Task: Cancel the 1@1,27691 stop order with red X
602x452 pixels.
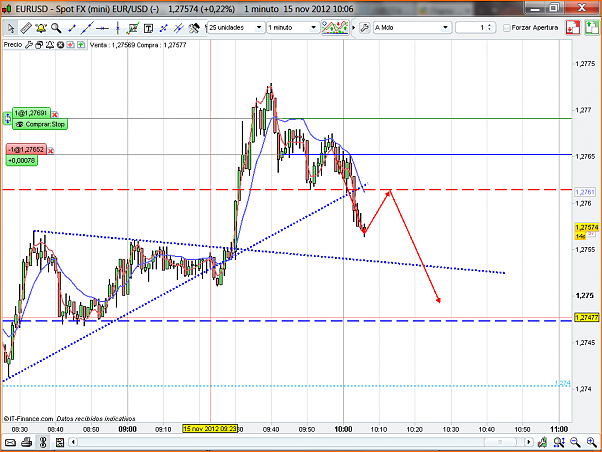Action: 55,114
